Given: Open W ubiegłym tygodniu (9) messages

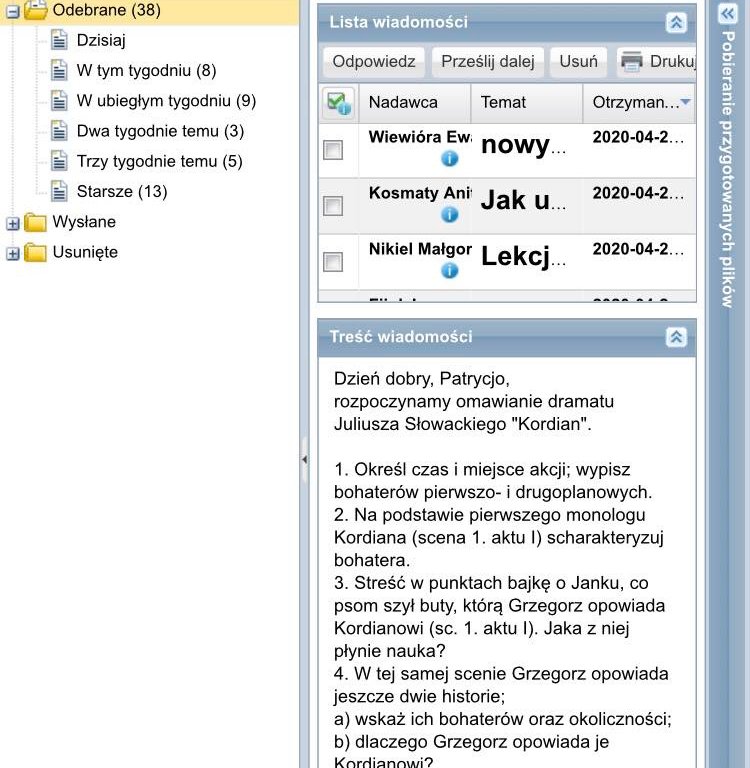Looking at the screenshot, I should click(x=166, y=101).
